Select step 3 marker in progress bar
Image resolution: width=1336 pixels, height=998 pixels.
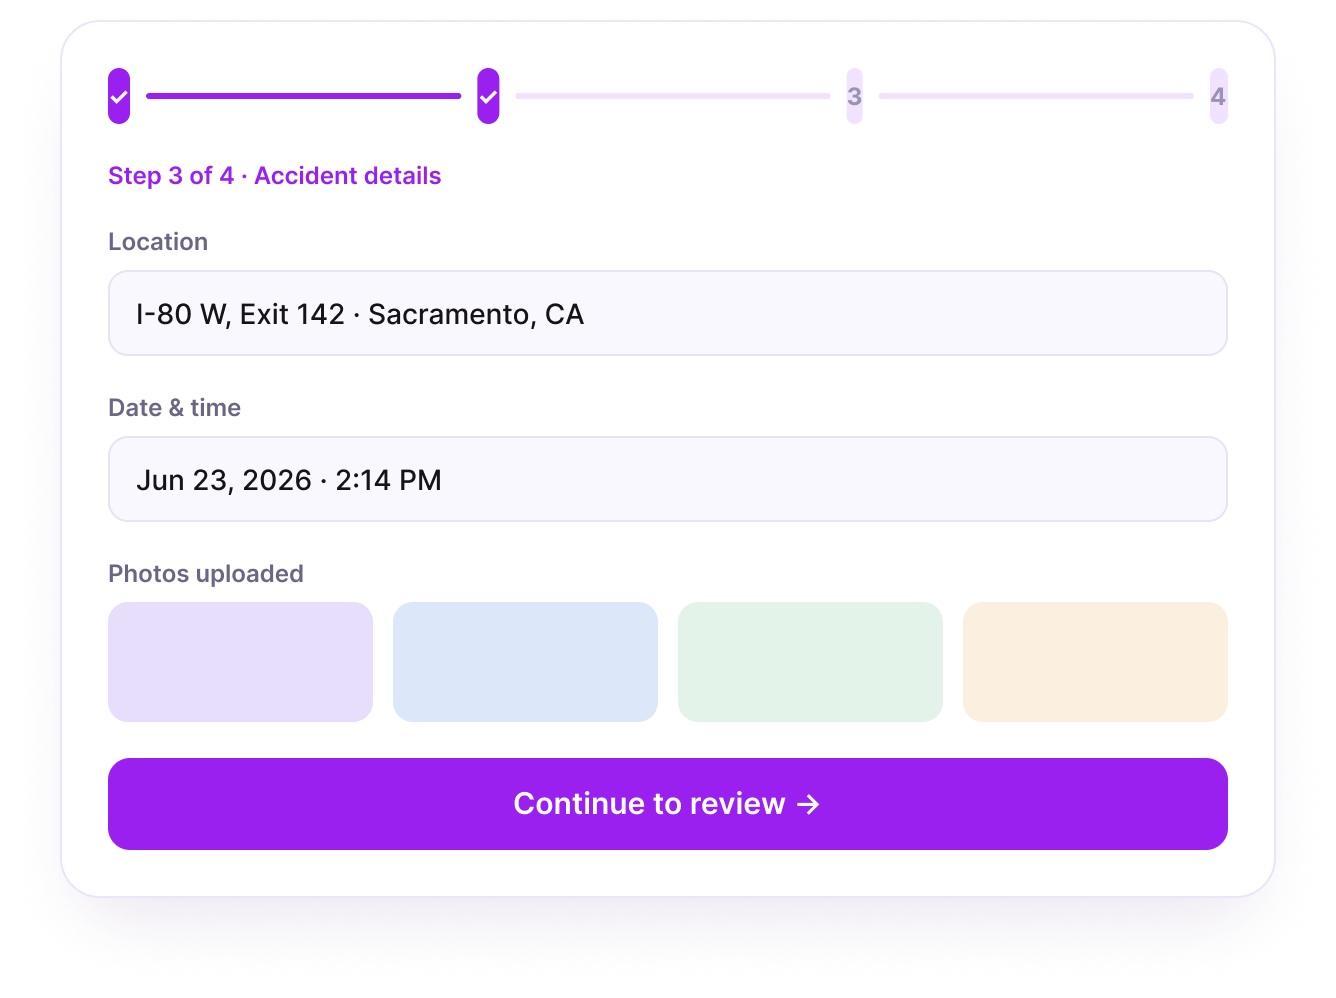(x=854, y=96)
